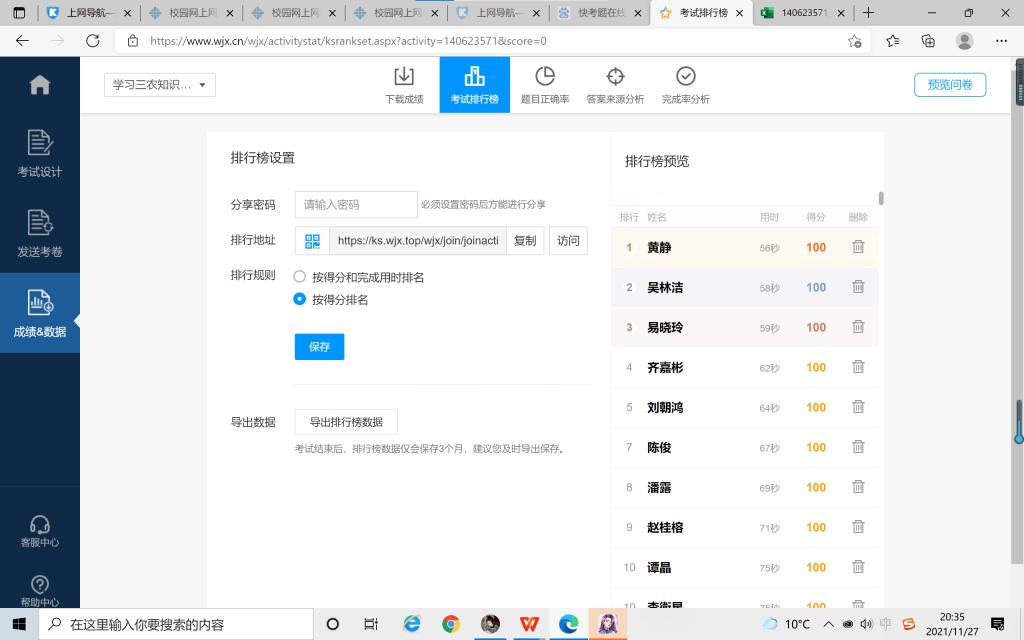Click trash icon for 吴林洁 row

pyautogui.click(x=858, y=287)
